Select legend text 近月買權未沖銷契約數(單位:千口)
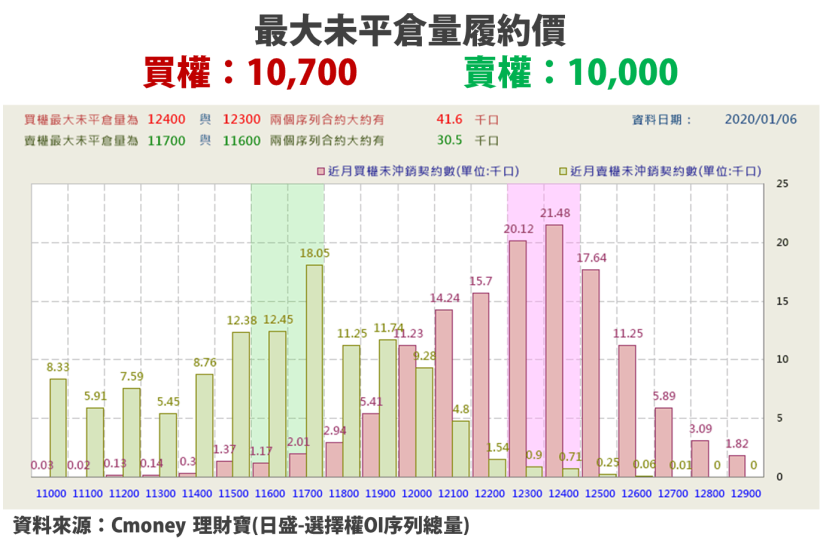This screenshot has height=550, width=820. click(x=424, y=171)
